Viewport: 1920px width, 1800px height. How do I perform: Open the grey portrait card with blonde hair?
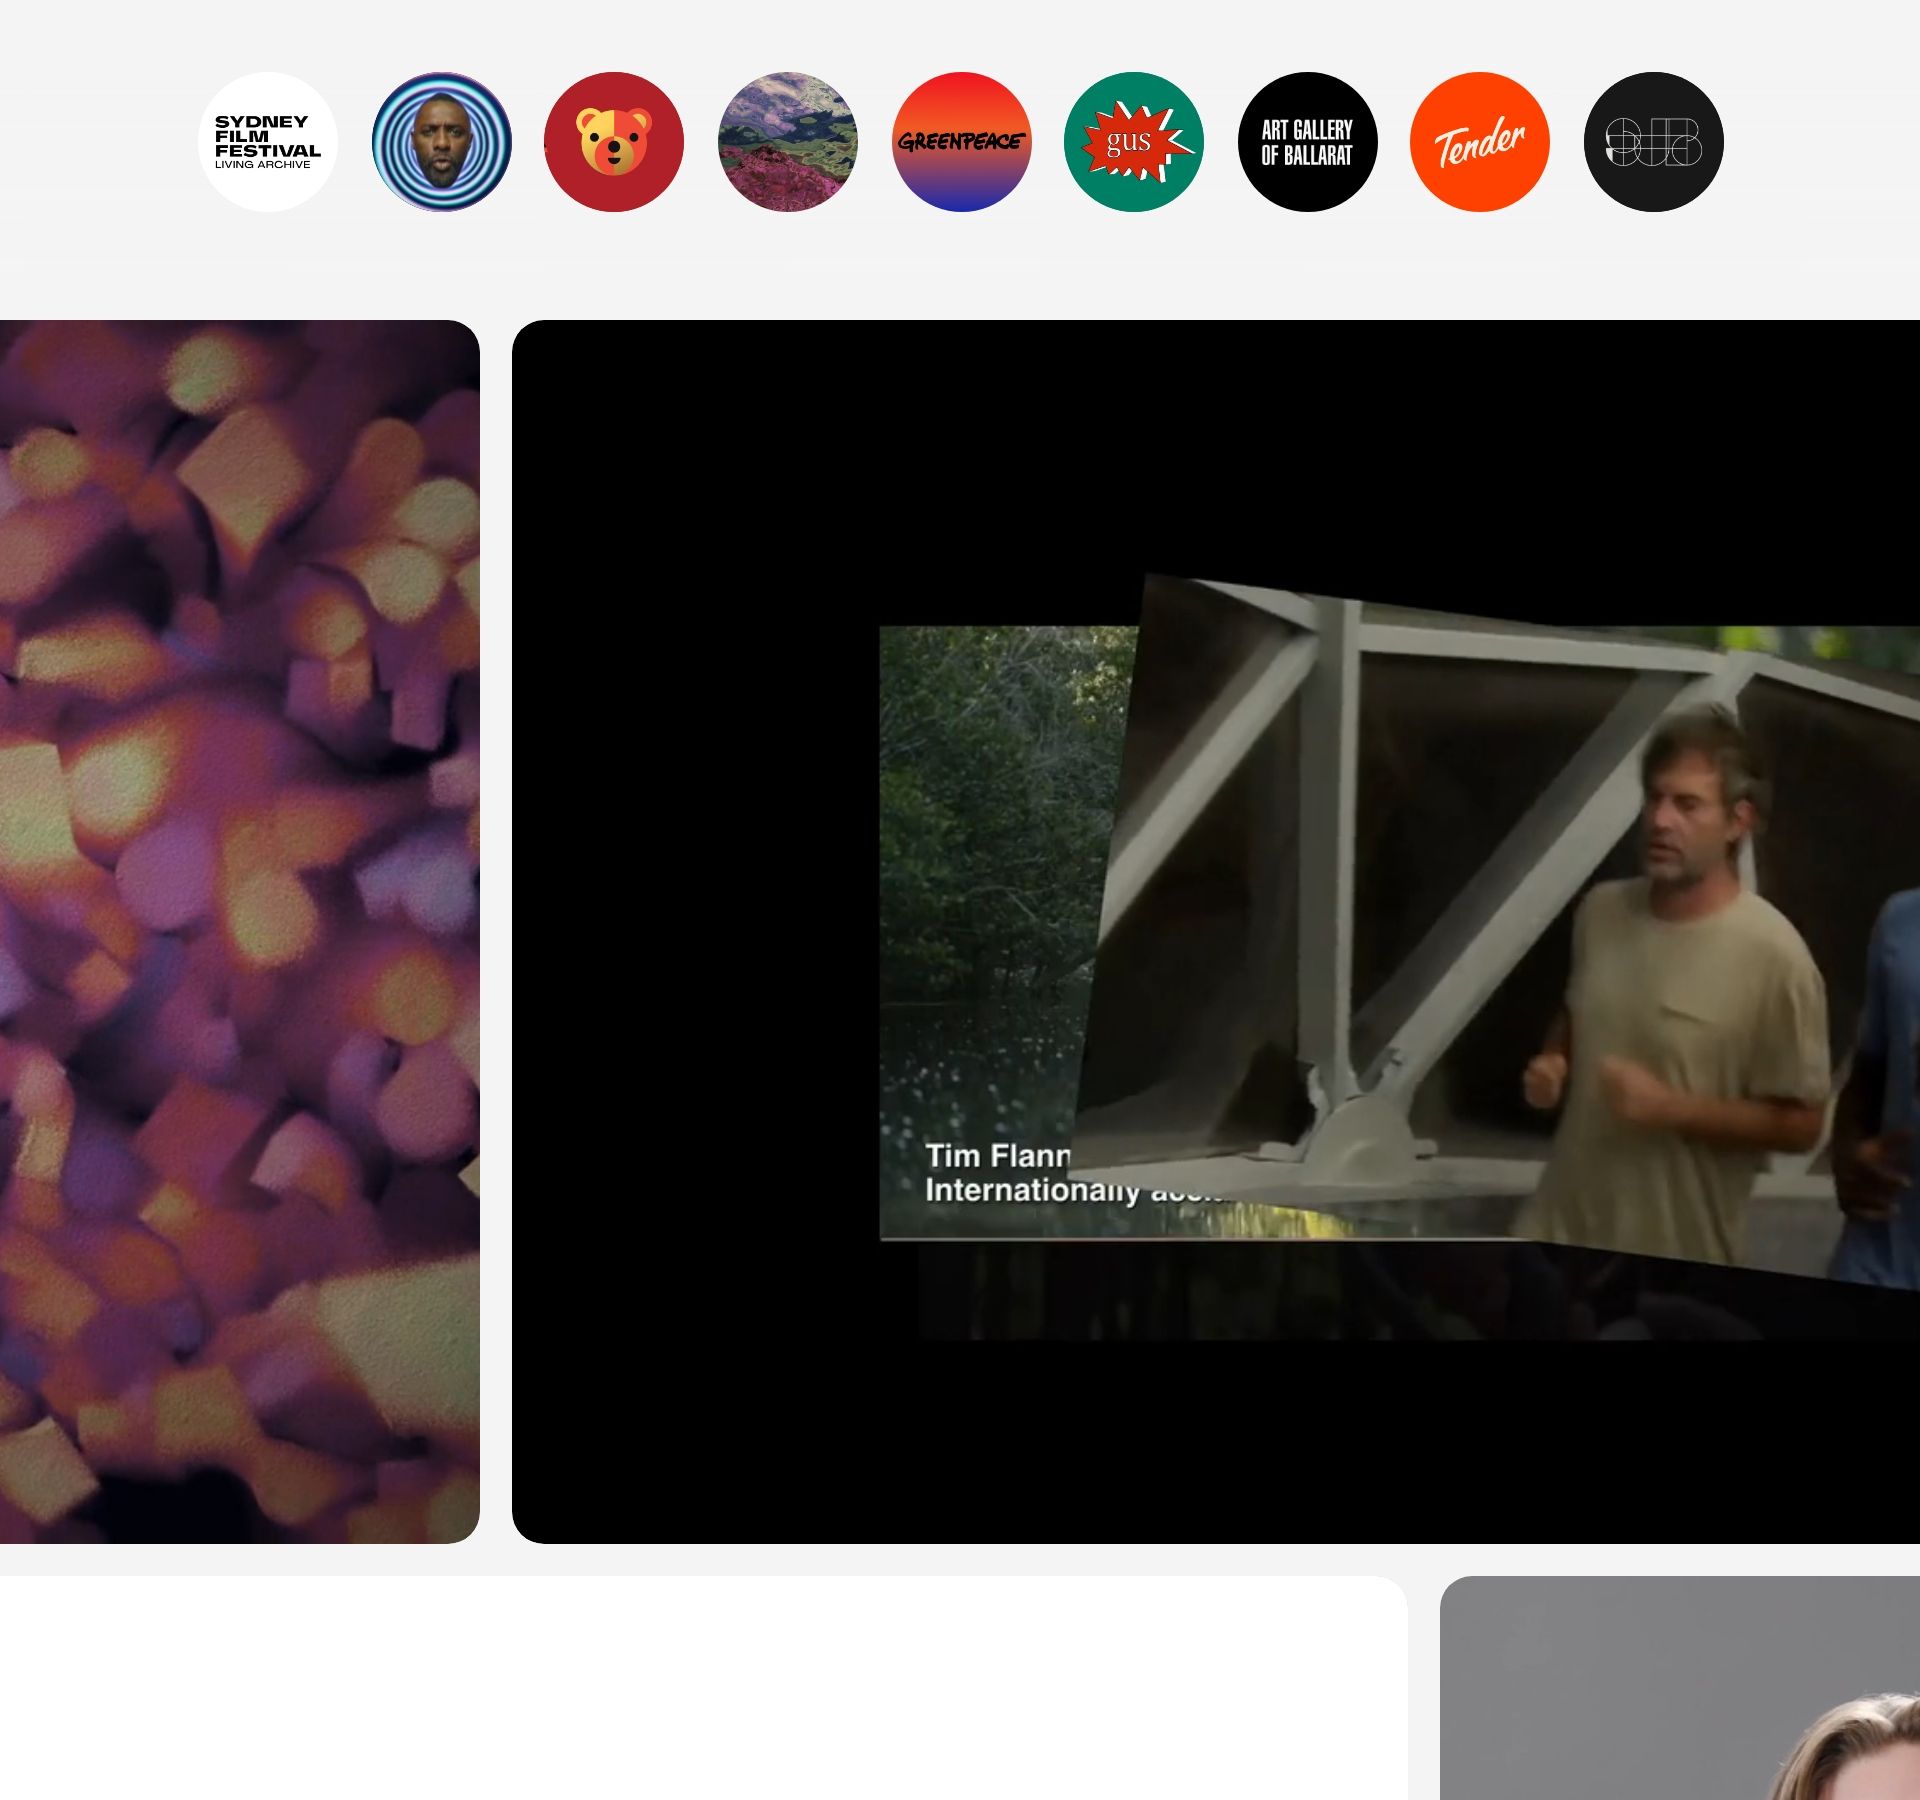pos(1680,1690)
